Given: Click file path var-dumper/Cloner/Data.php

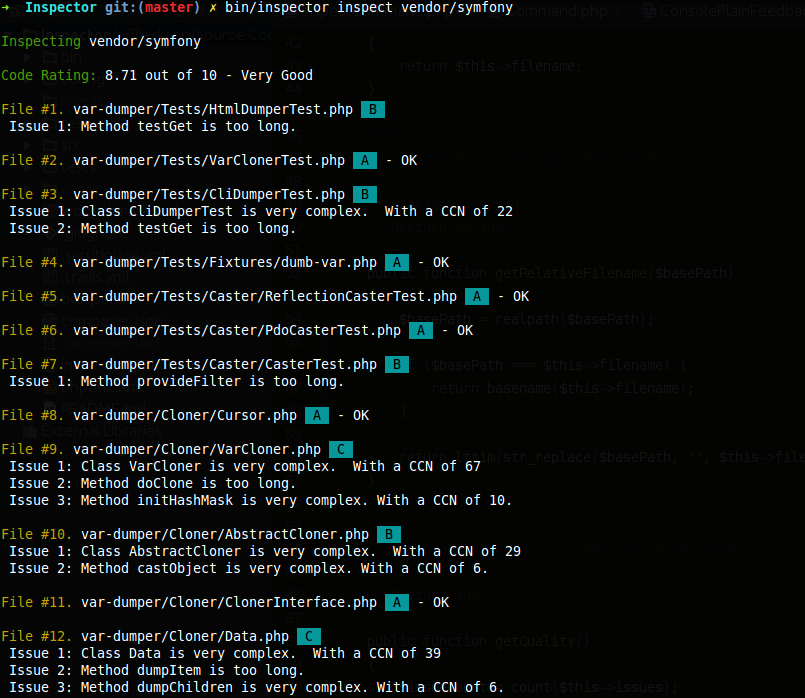Looking at the screenshot, I should 185,636.
